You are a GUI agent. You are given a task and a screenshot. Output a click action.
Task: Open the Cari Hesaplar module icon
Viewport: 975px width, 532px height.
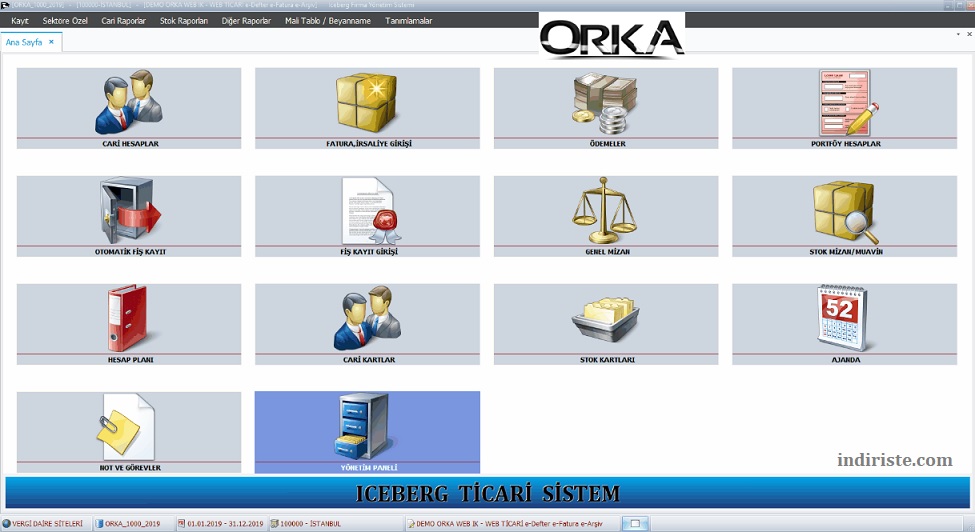(x=129, y=102)
